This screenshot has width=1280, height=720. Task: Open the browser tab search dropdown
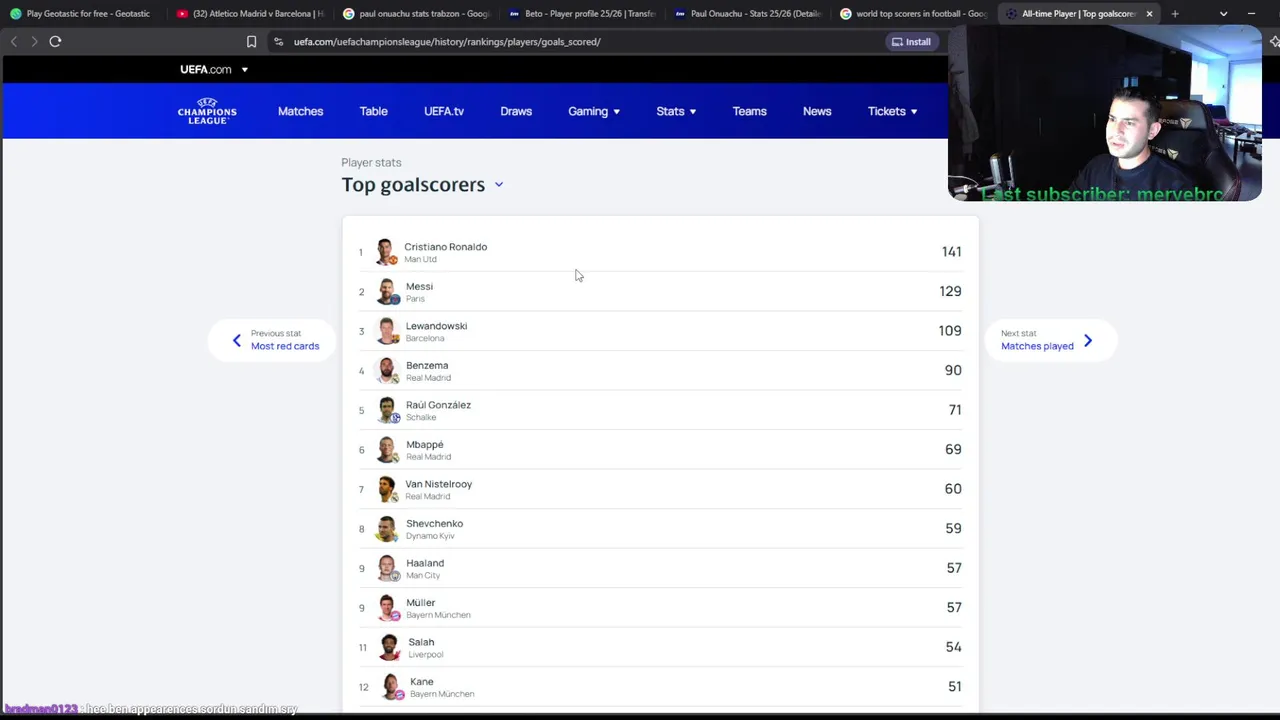point(1223,14)
